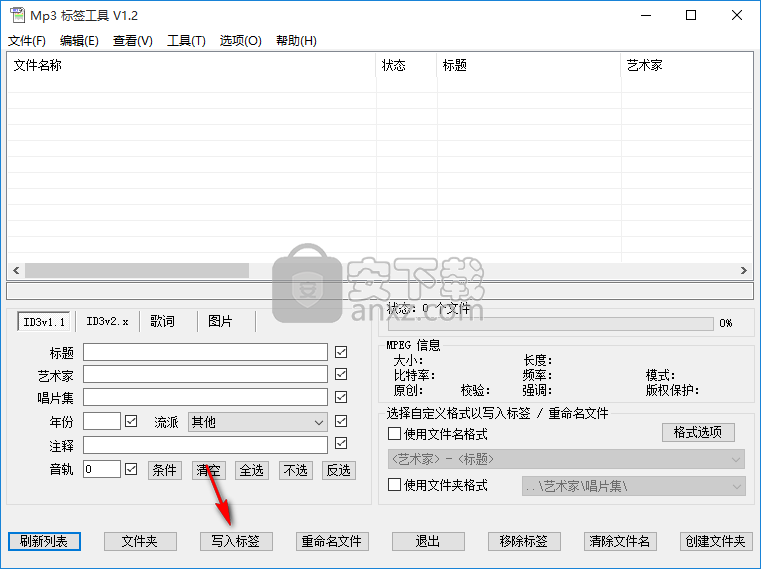Sort list by 文件名称 column header
Image resolution: width=761 pixels, height=569 pixels.
pos(192,65)
